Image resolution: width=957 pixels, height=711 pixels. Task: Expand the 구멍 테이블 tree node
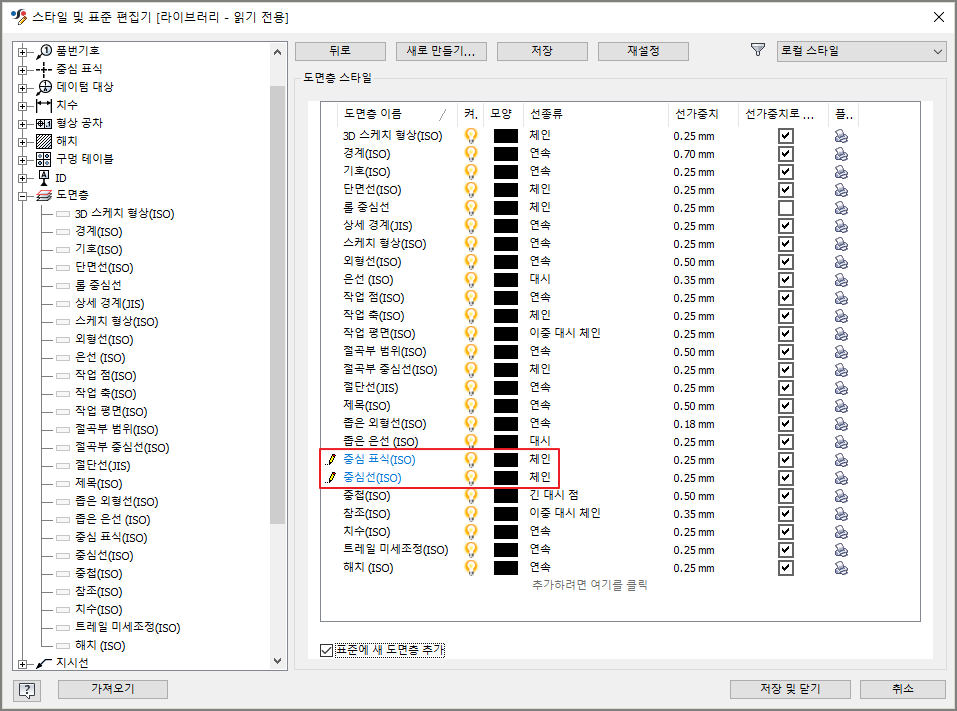[x=23, y=160]
